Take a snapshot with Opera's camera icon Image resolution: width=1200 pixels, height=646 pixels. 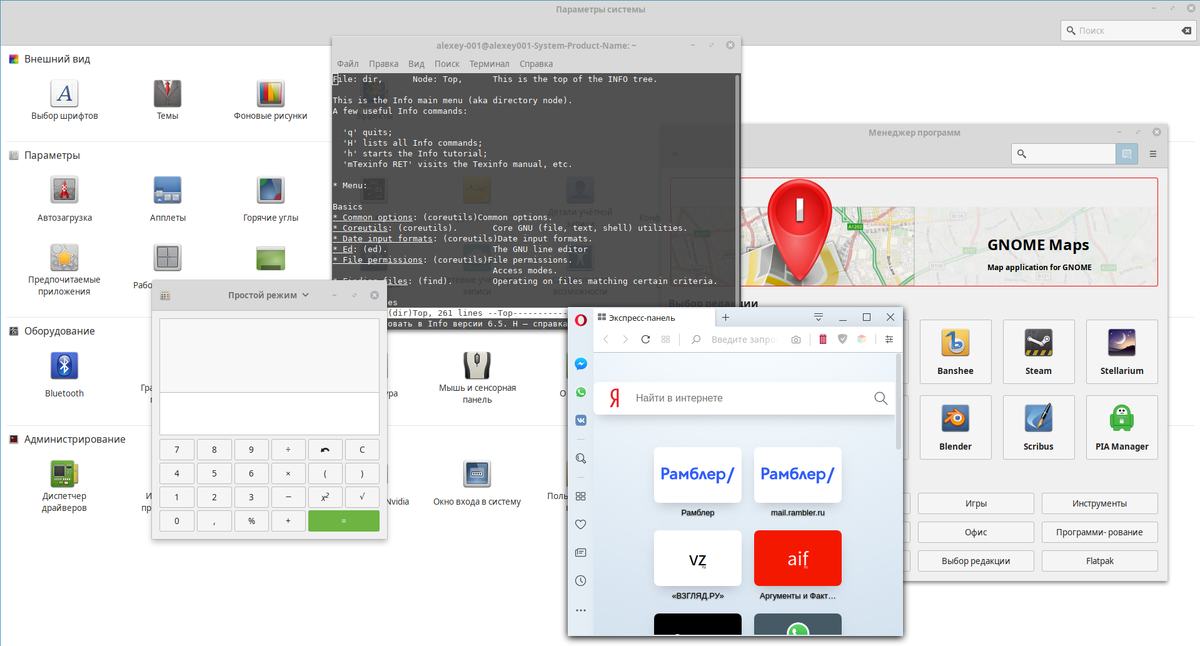[x=796, y=339]
